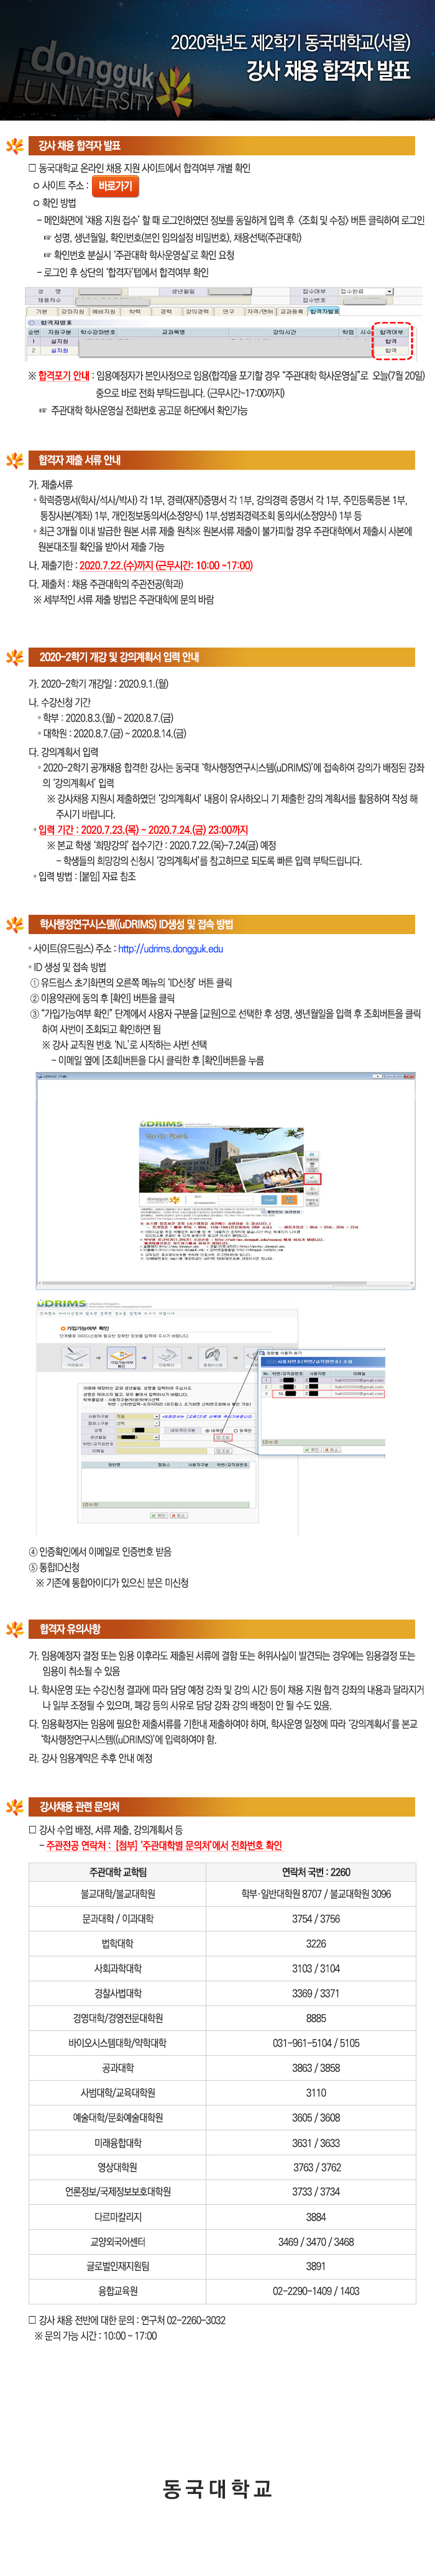Click the 영상대학원 table cell

click(118, 2167)
